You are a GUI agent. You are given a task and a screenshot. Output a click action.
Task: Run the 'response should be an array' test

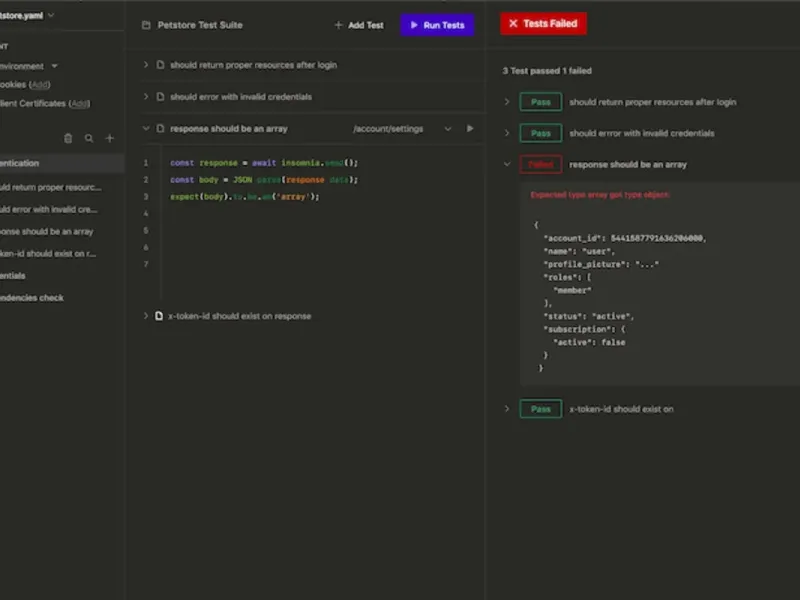coord(470,129)
